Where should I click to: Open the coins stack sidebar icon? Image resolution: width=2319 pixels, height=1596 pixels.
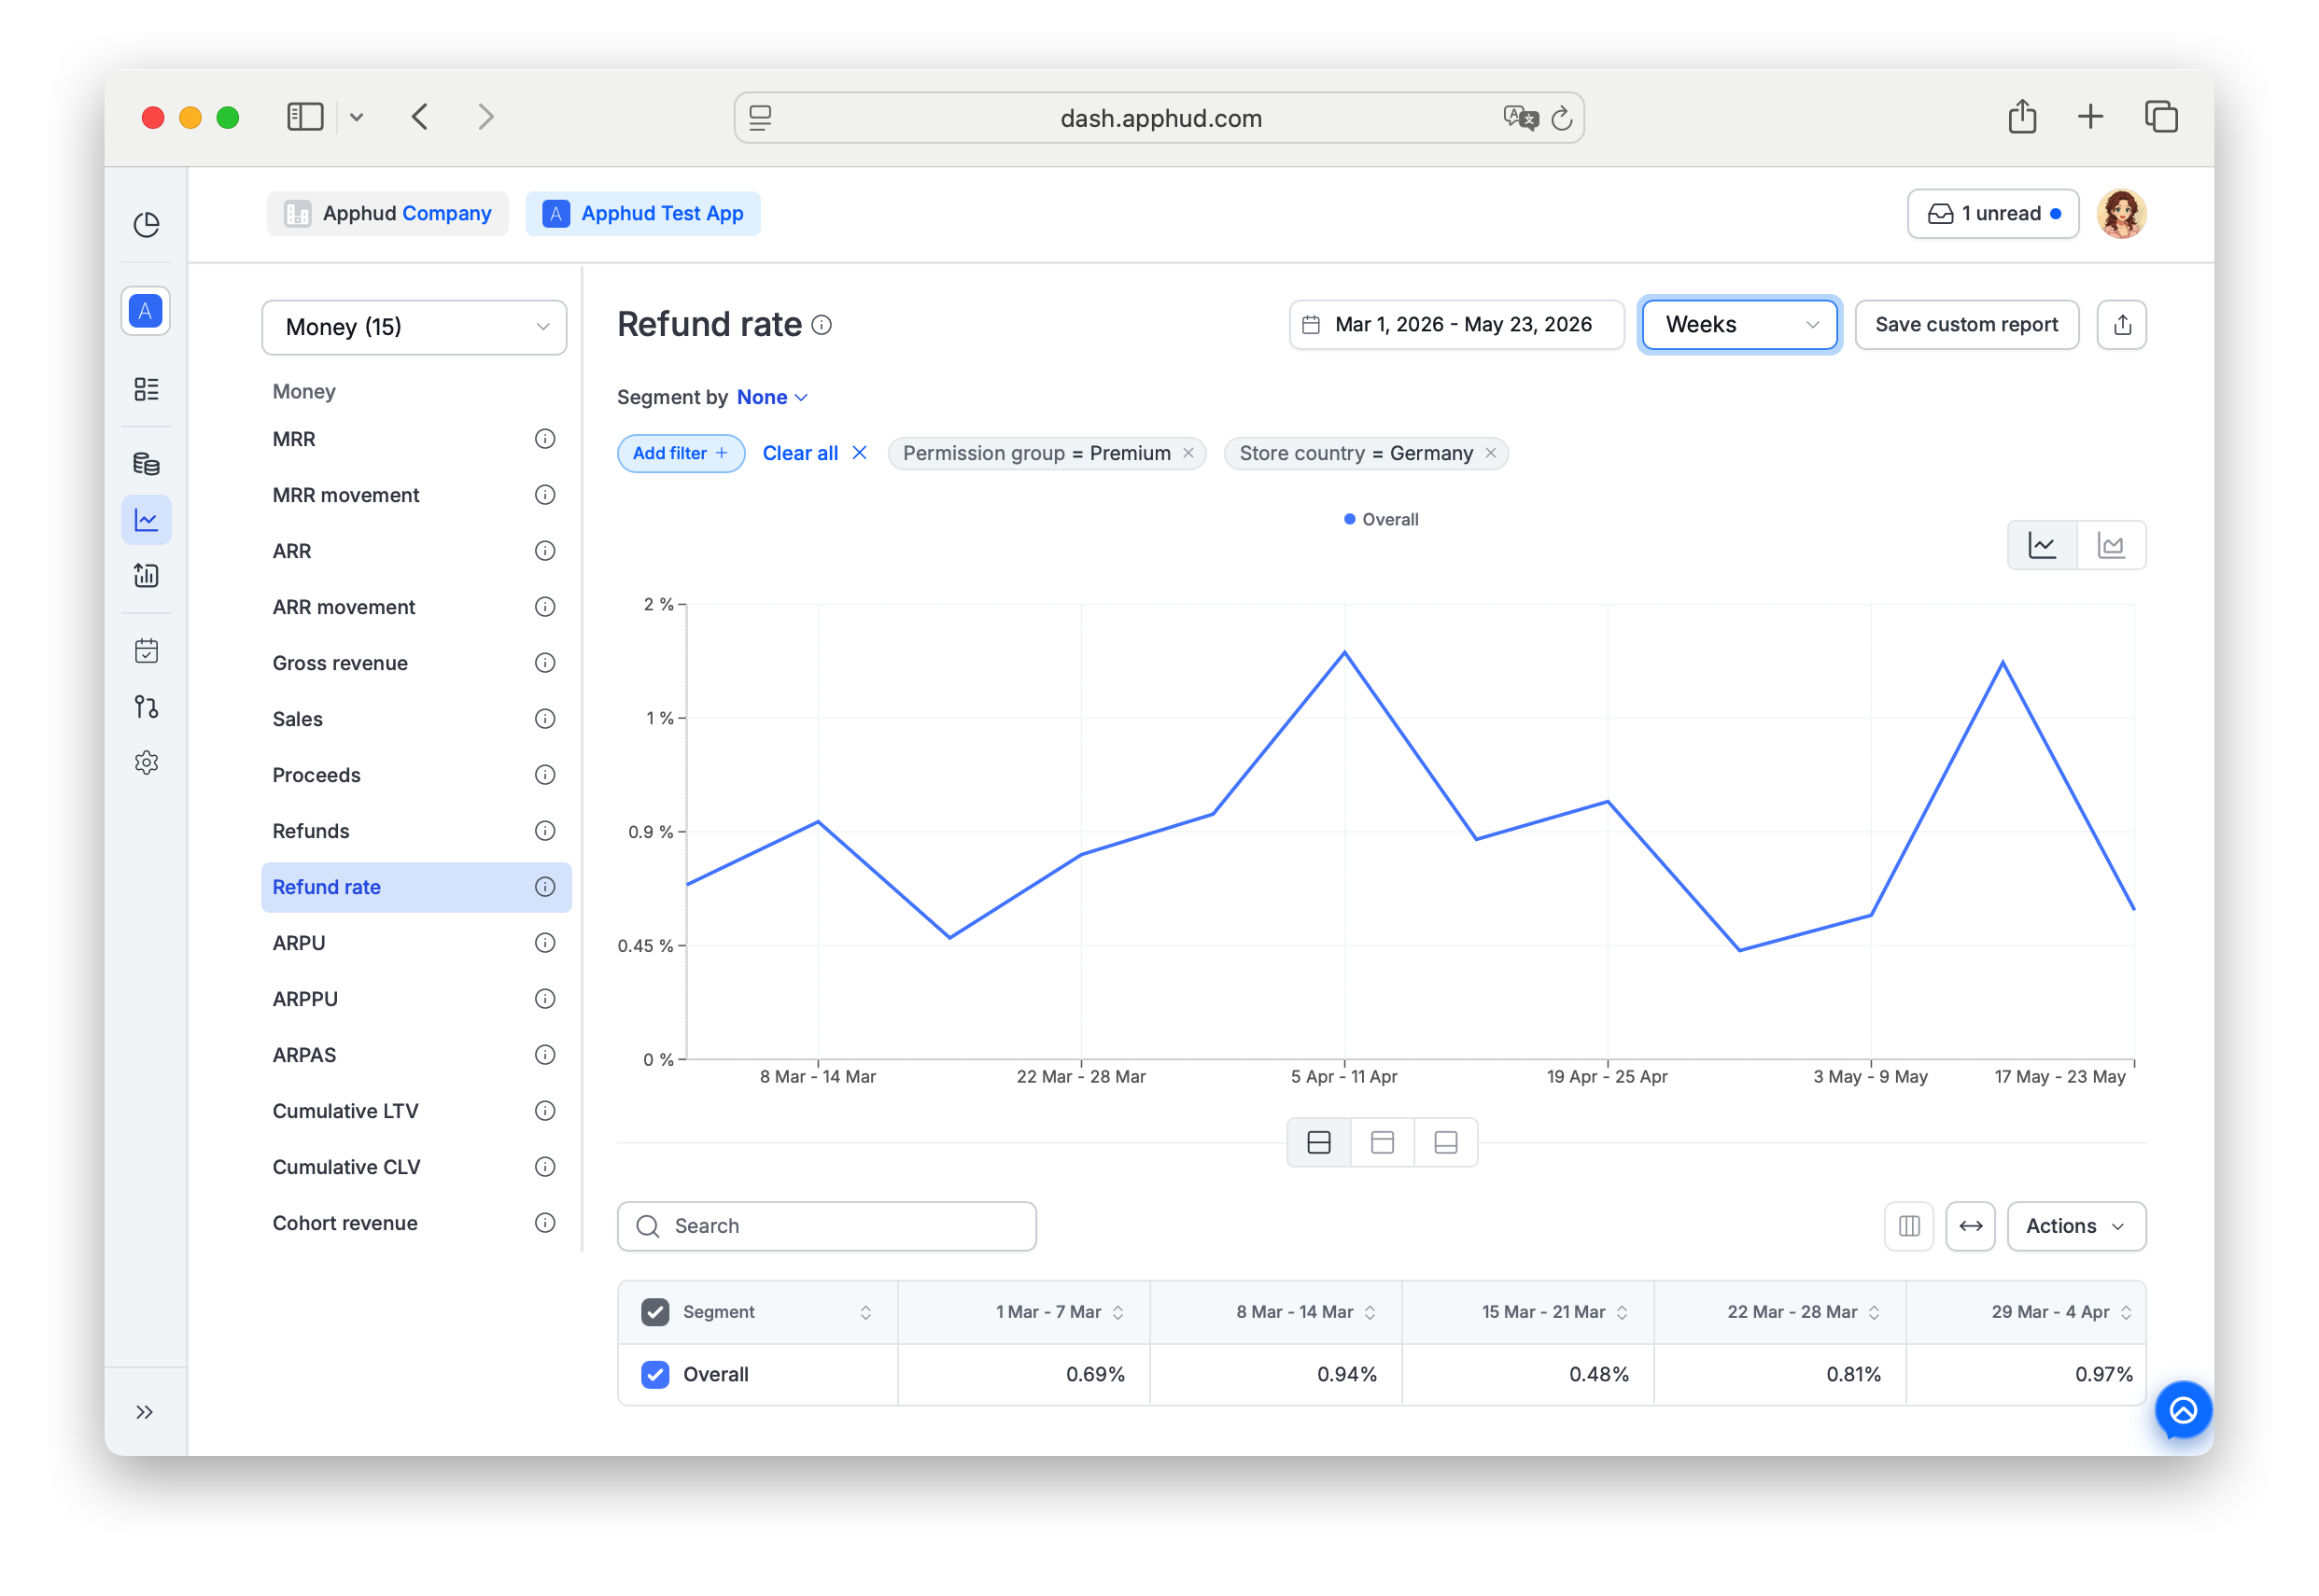pyautogui.click(x=146, y=464)
